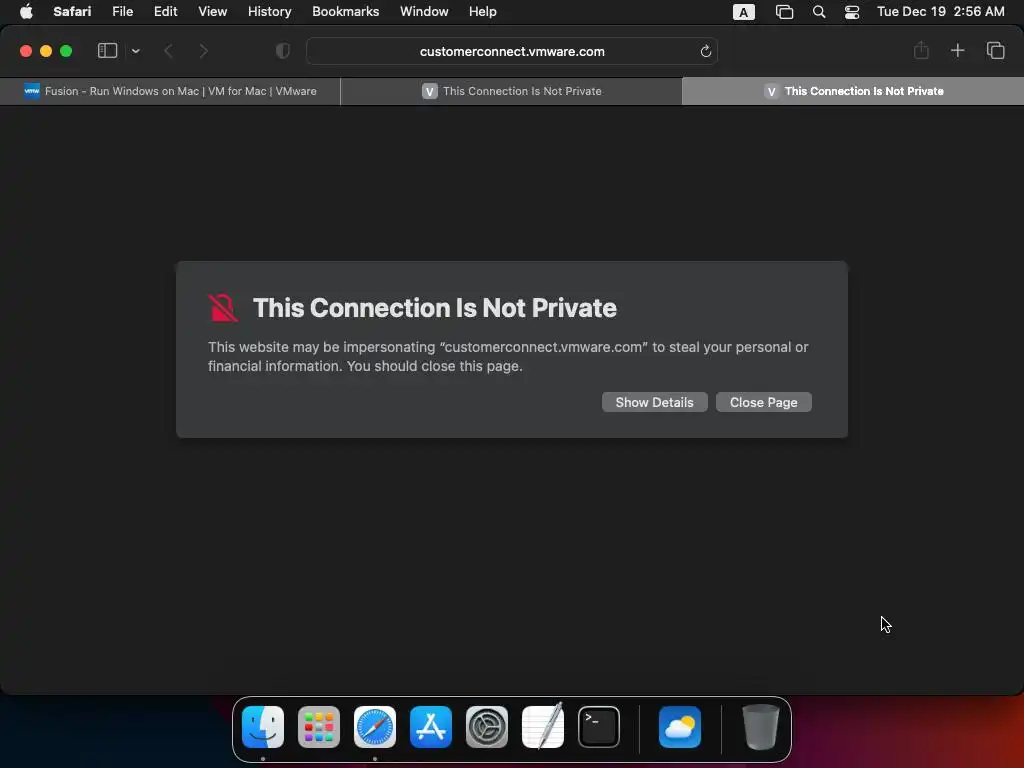Expand the tab group dropdown chevron

click(x=135, y=51)
